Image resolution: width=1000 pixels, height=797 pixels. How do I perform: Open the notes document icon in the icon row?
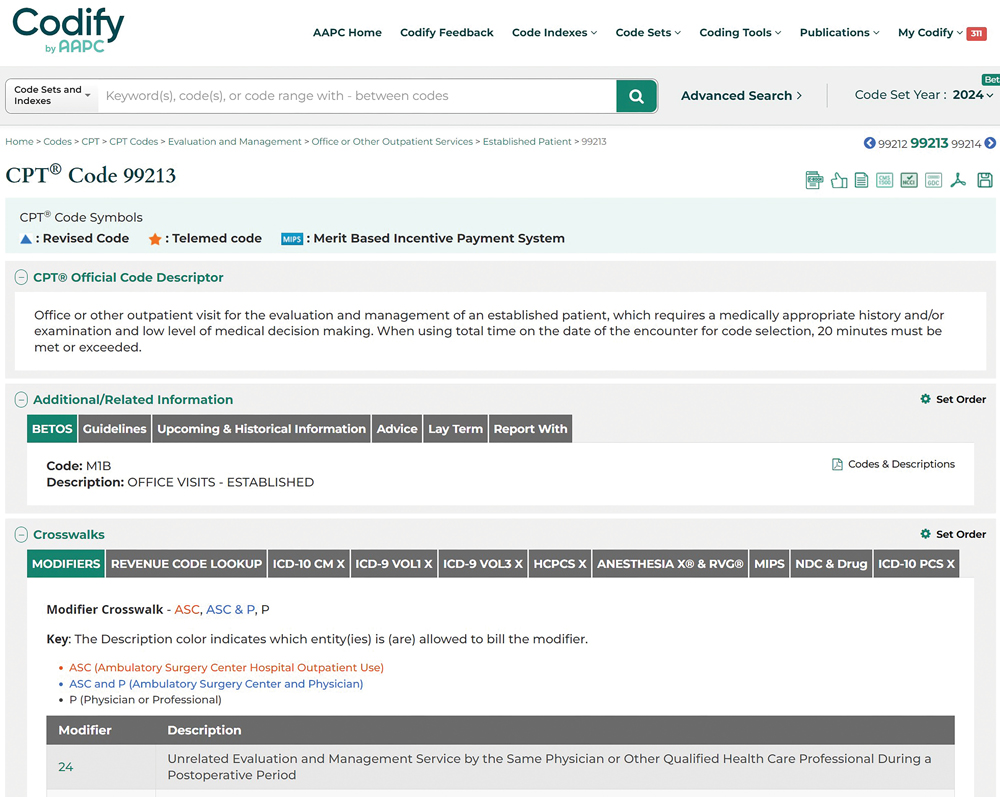(x=861, y=180)
